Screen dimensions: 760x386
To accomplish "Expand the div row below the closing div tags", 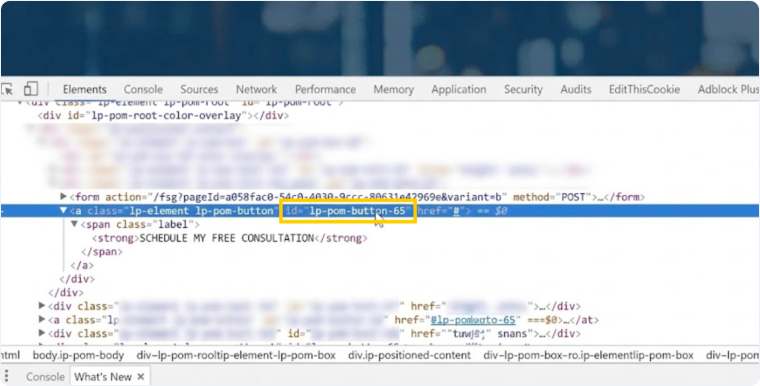I will 42,306.
